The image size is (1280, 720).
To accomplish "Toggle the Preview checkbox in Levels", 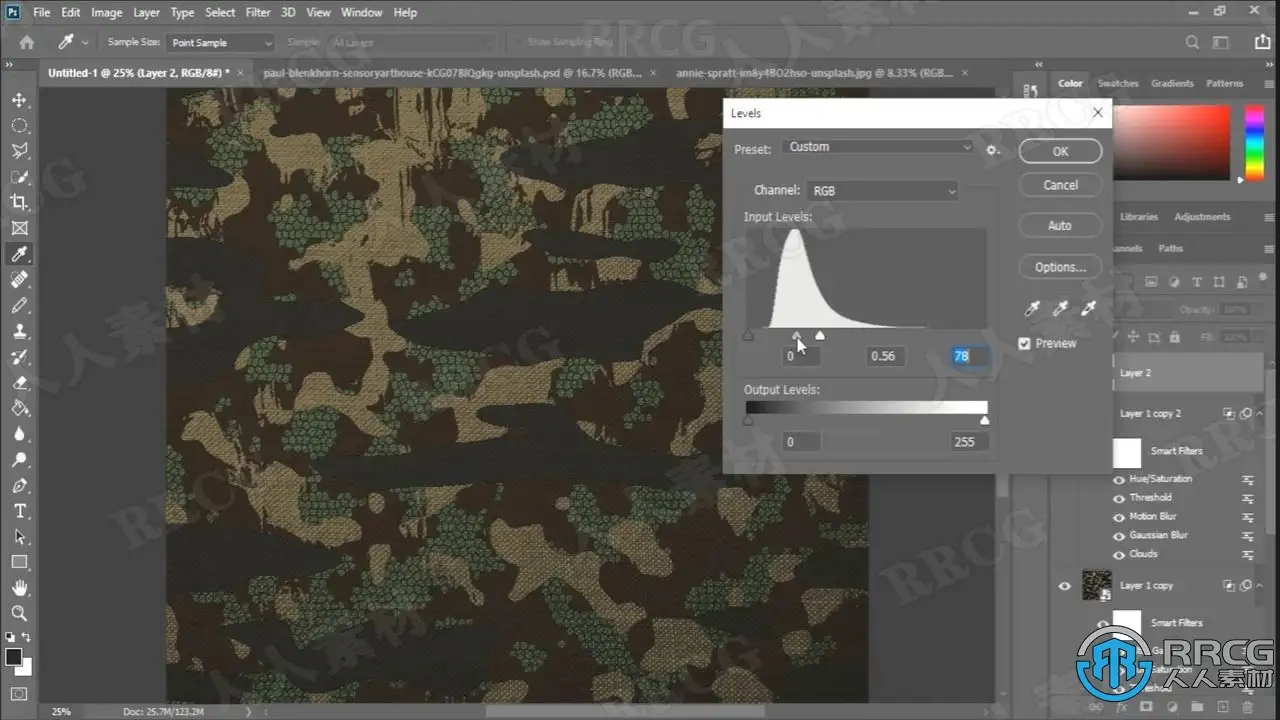I will point(1024,343).
